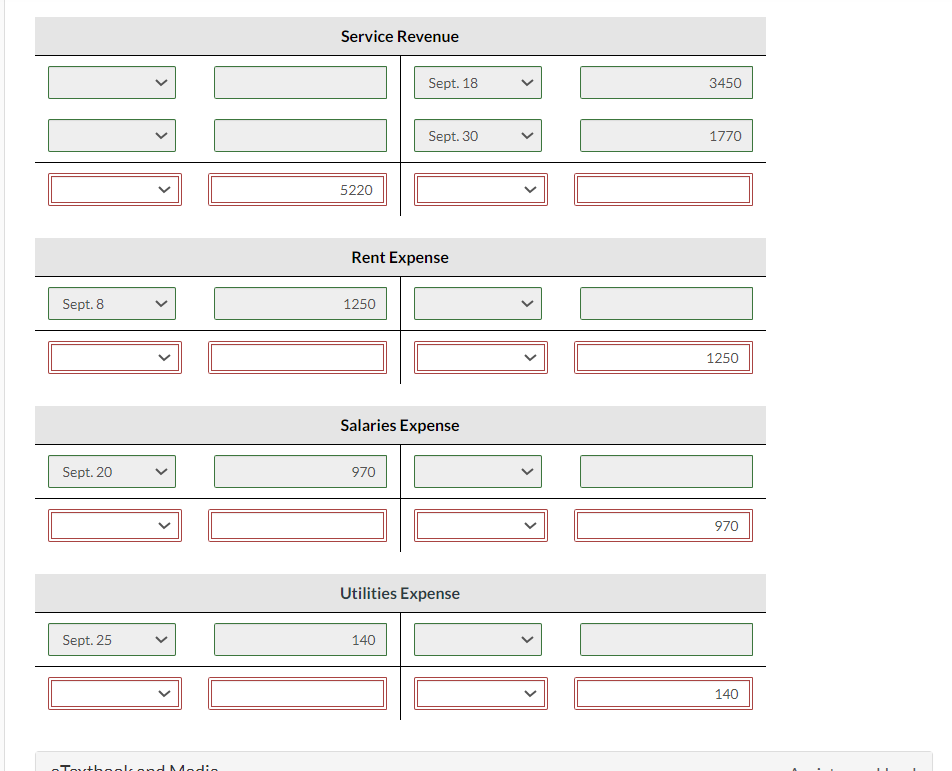Open the balance date dropdown in Salaries Expense
952x771 pixels.
tap(480, 525)
